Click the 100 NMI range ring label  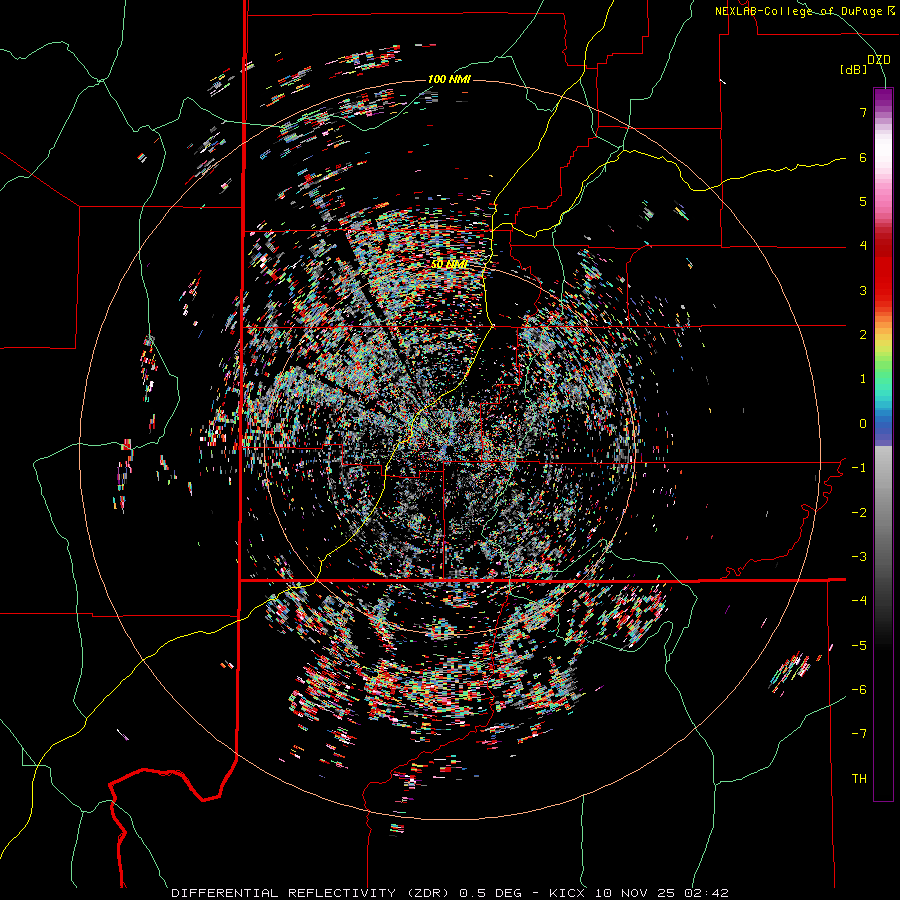pos(449,79)
